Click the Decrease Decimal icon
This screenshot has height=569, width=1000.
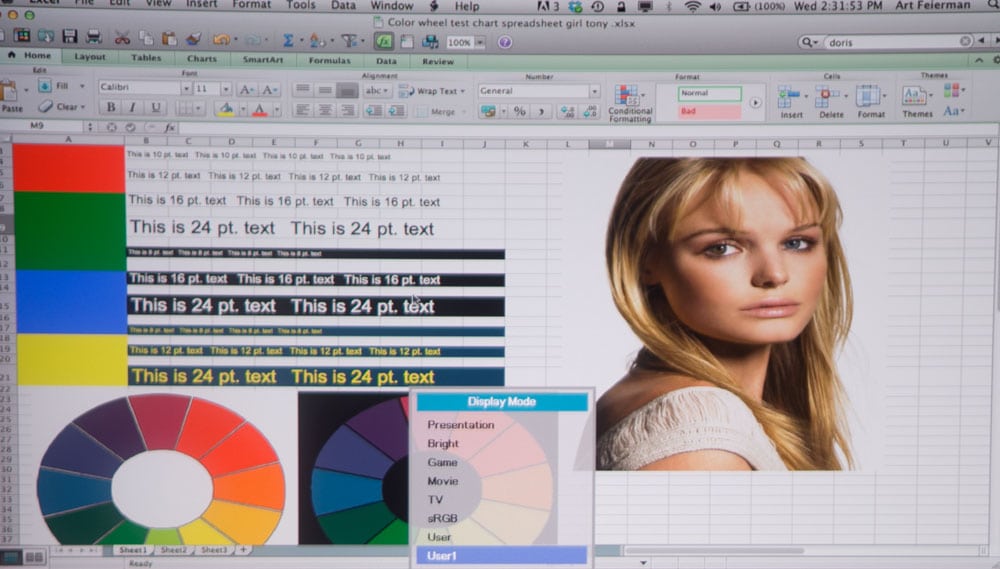(590, 112)
